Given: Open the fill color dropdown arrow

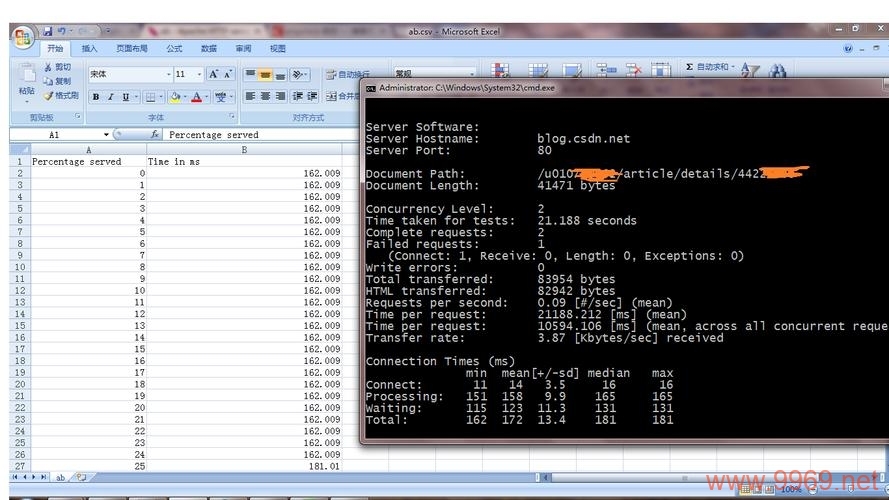Looking at the screenshot, I should (185, 97).
